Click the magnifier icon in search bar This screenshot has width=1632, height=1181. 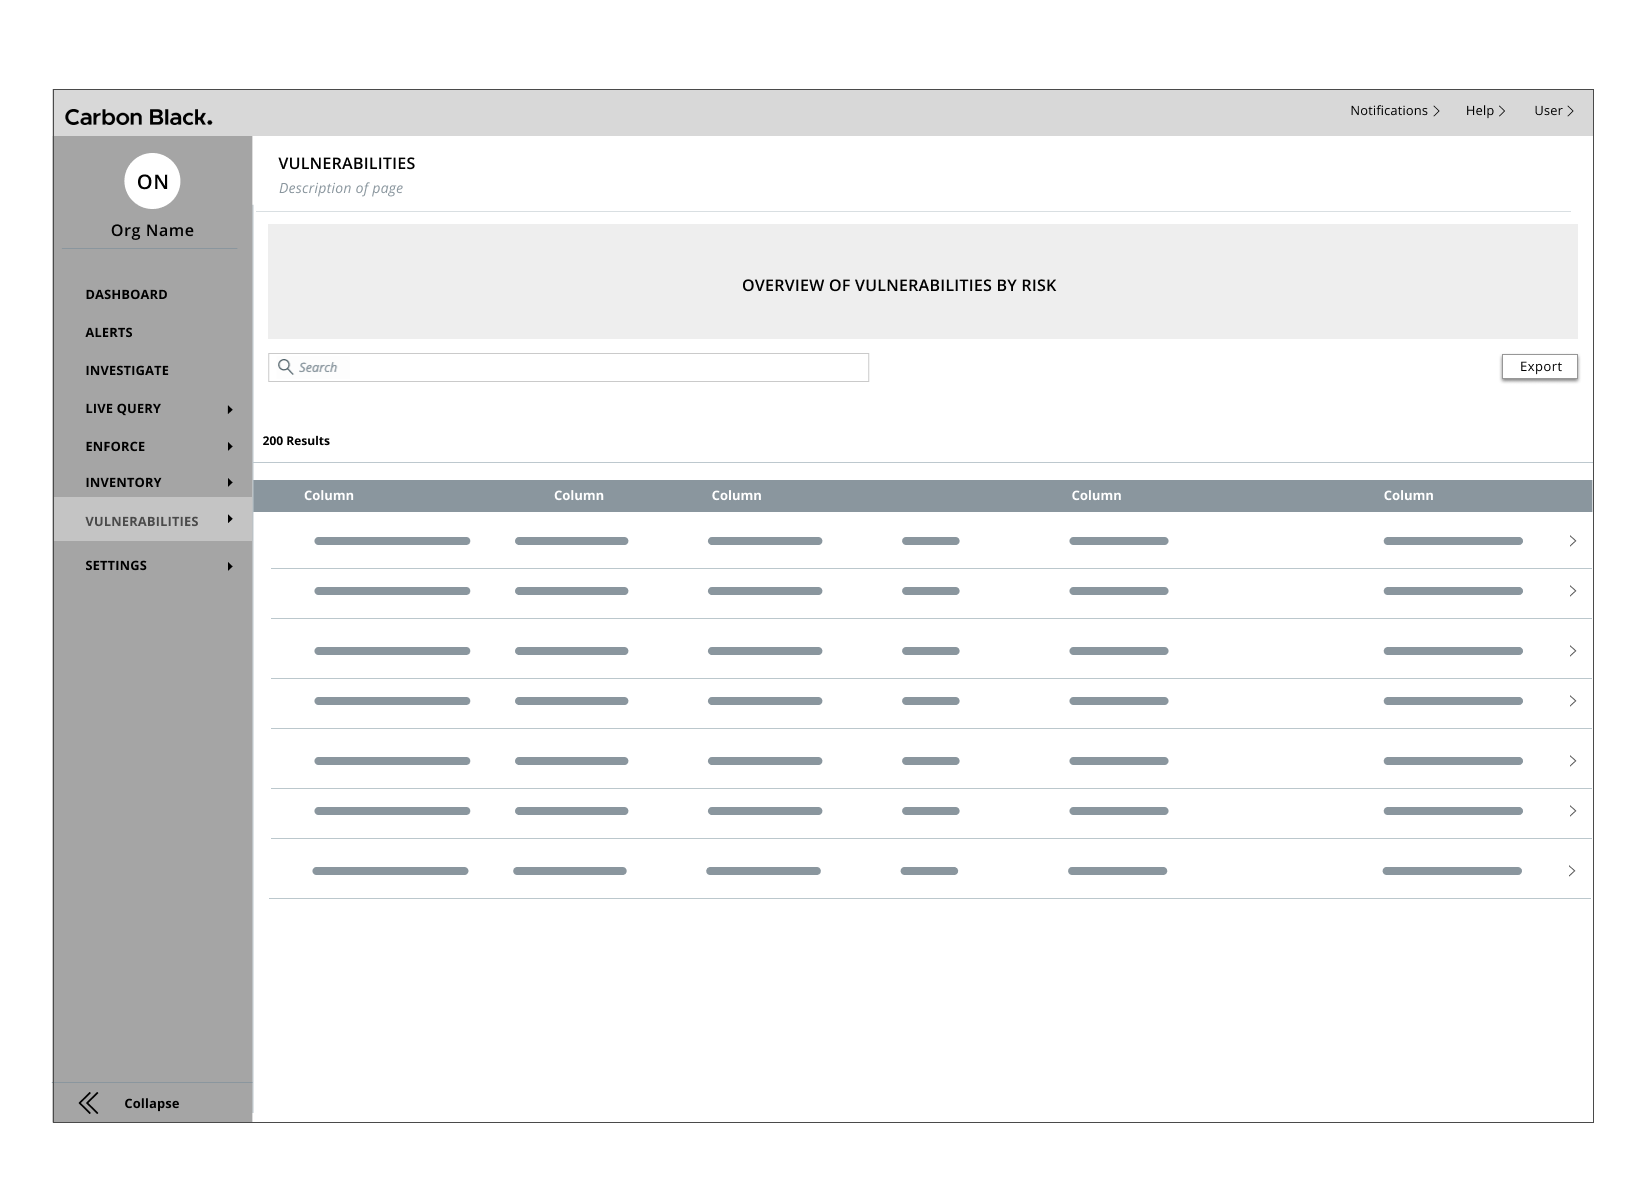tap(285, 367)
